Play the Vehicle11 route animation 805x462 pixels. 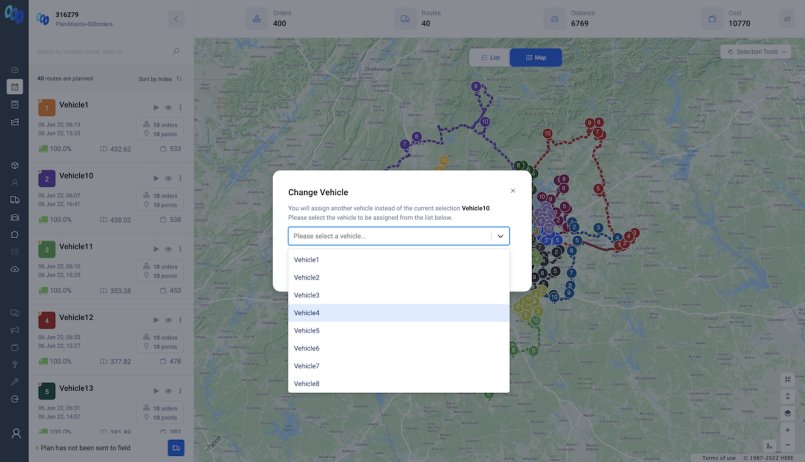pyautogui.click(x=155, y=249)
